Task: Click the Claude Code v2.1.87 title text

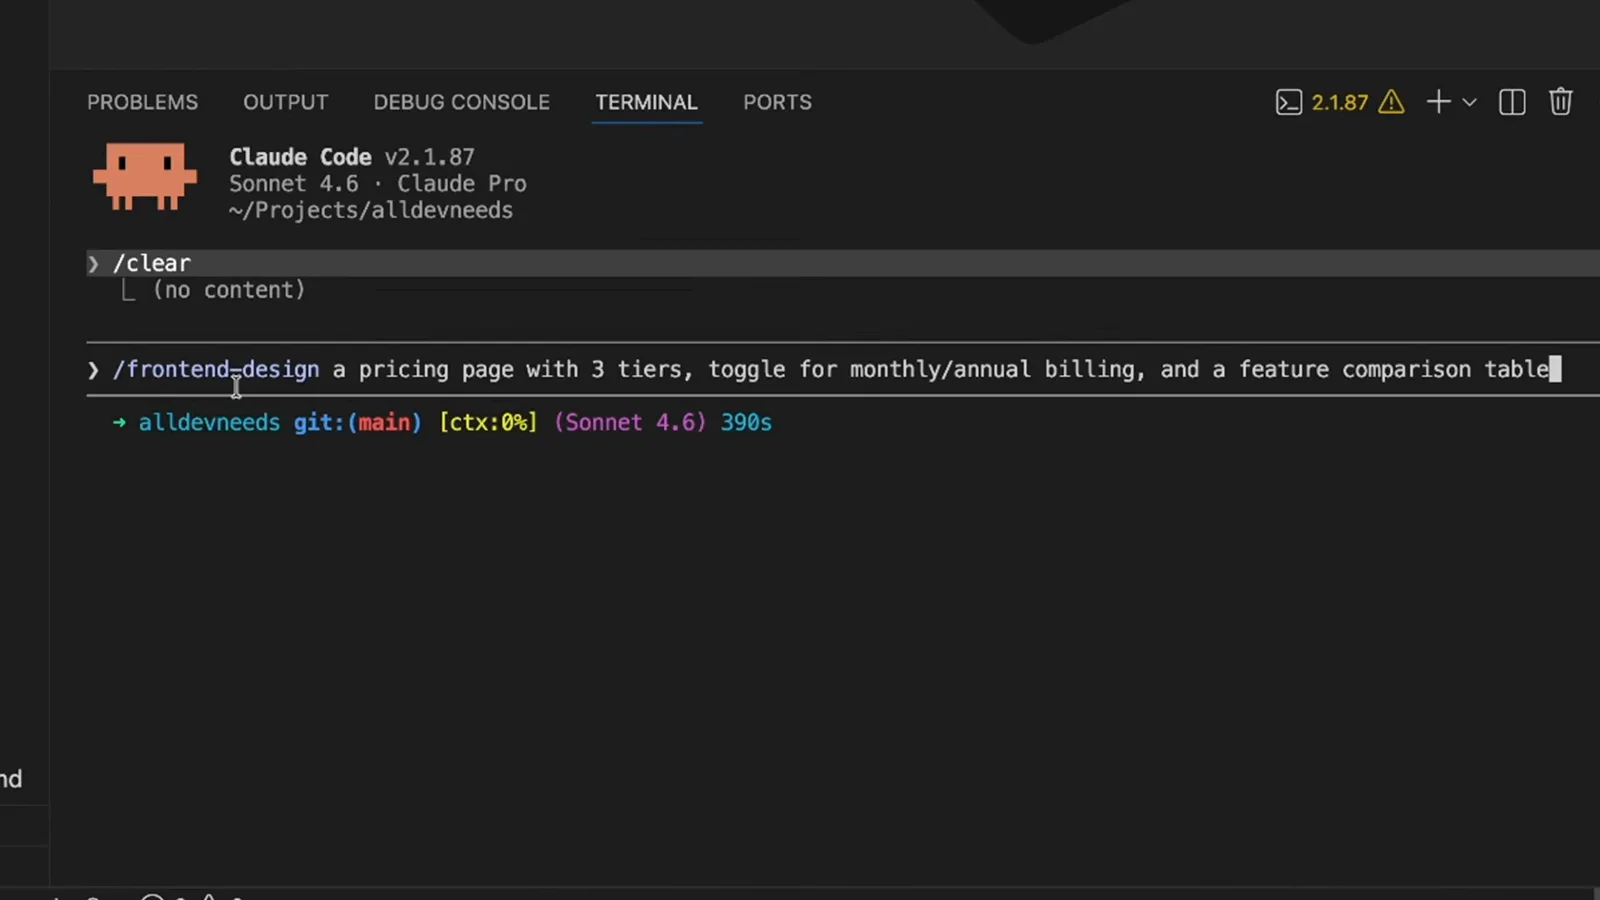Action: click(x=352, y=157)
